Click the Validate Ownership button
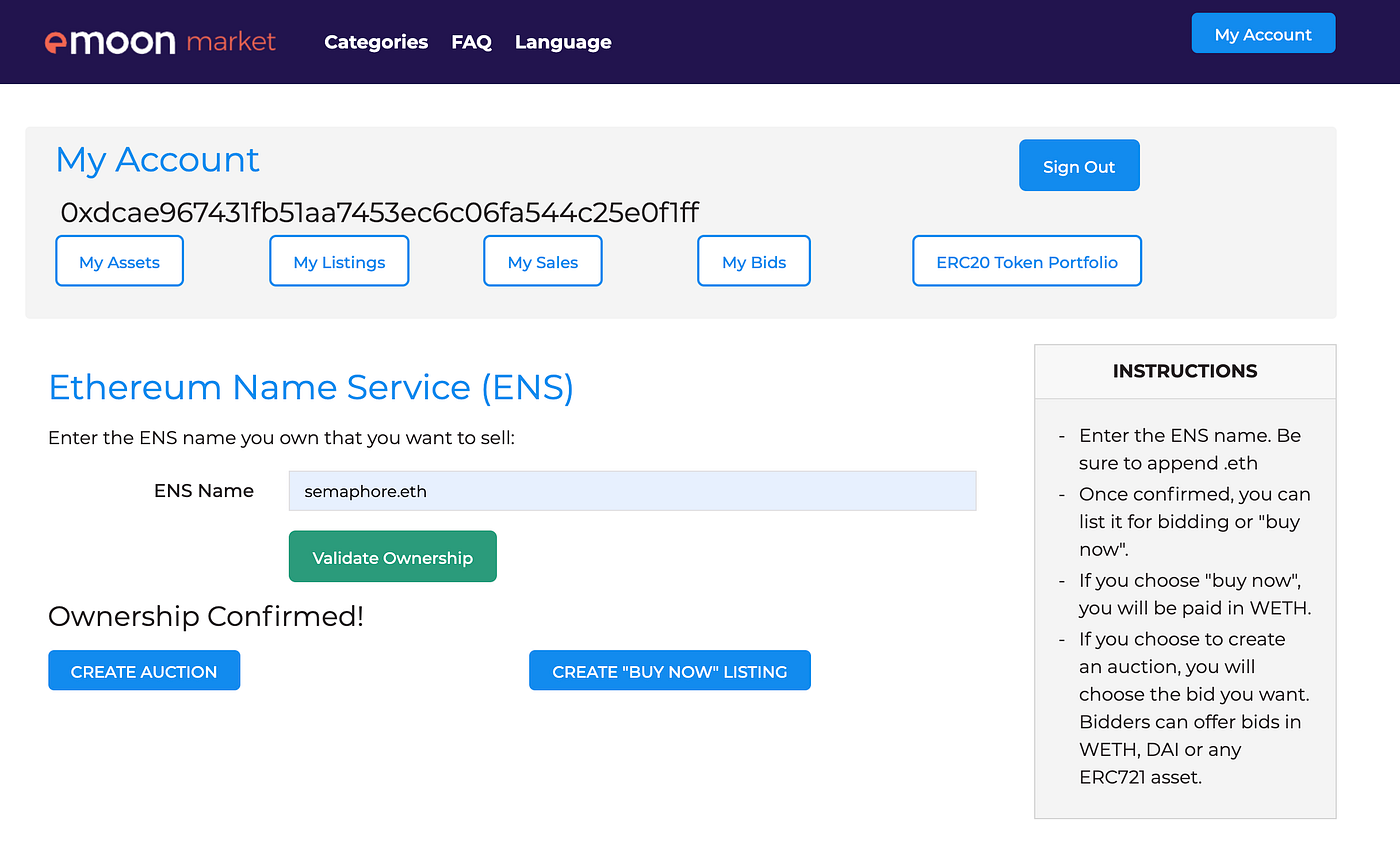 [392, 557]
